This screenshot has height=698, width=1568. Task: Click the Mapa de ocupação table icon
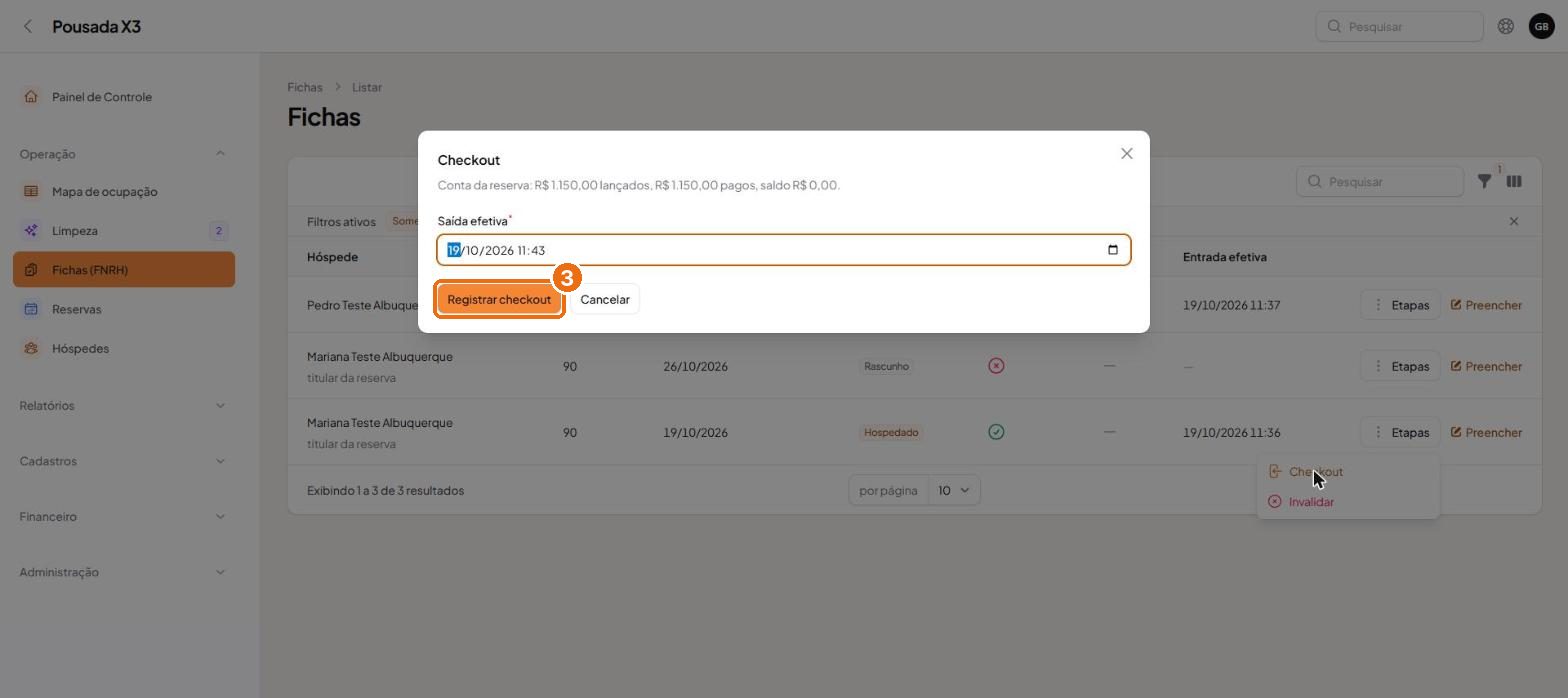(x=31, y=191)
